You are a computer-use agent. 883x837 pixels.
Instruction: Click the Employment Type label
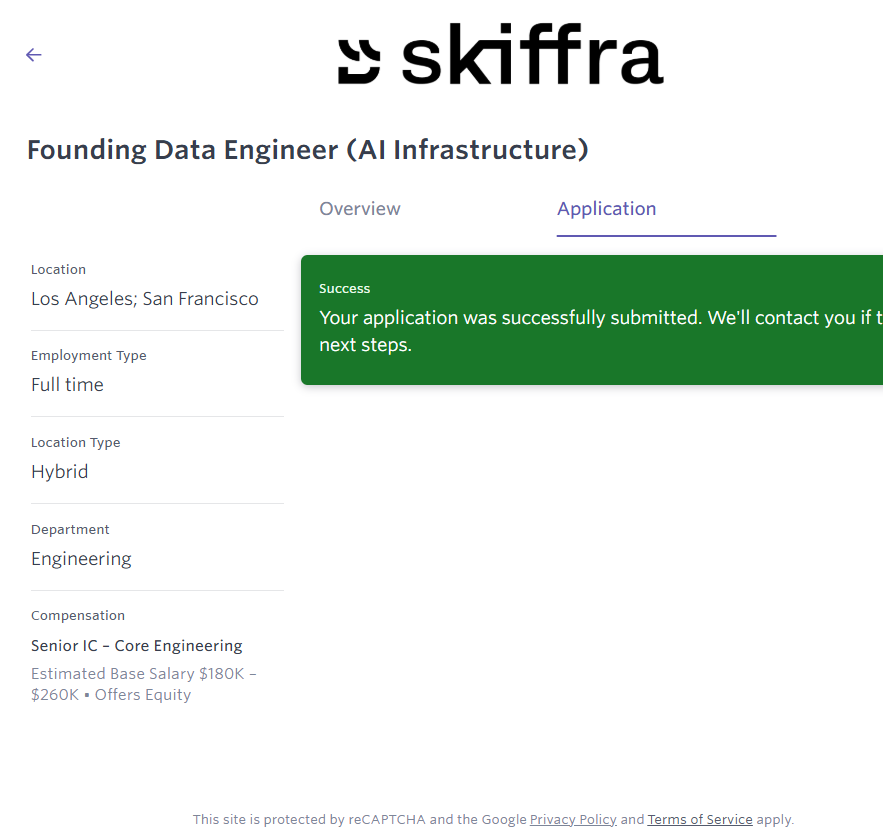click(88, 355)
